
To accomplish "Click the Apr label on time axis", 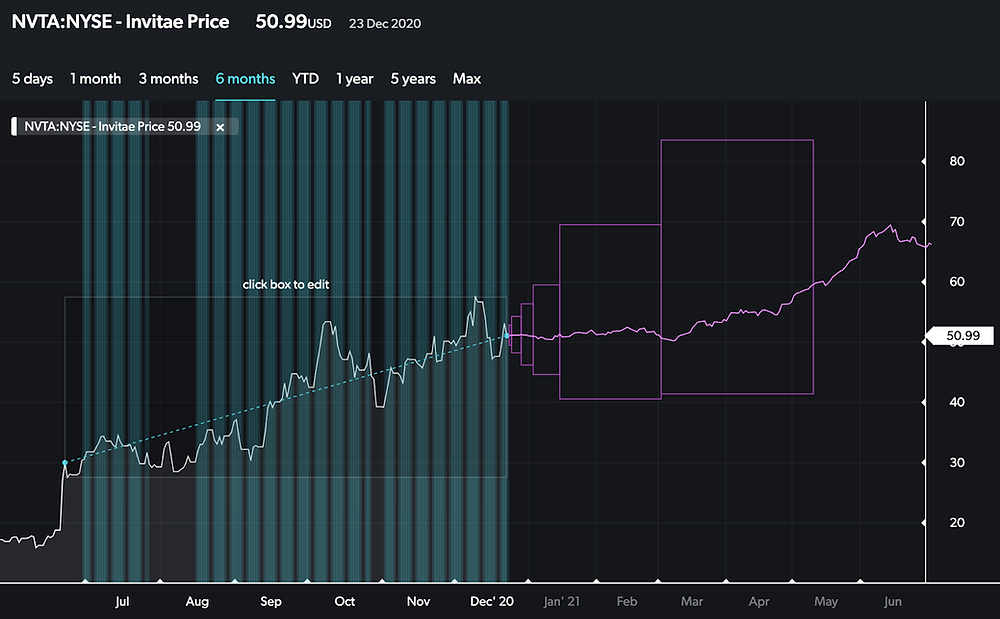I will 759,601.
